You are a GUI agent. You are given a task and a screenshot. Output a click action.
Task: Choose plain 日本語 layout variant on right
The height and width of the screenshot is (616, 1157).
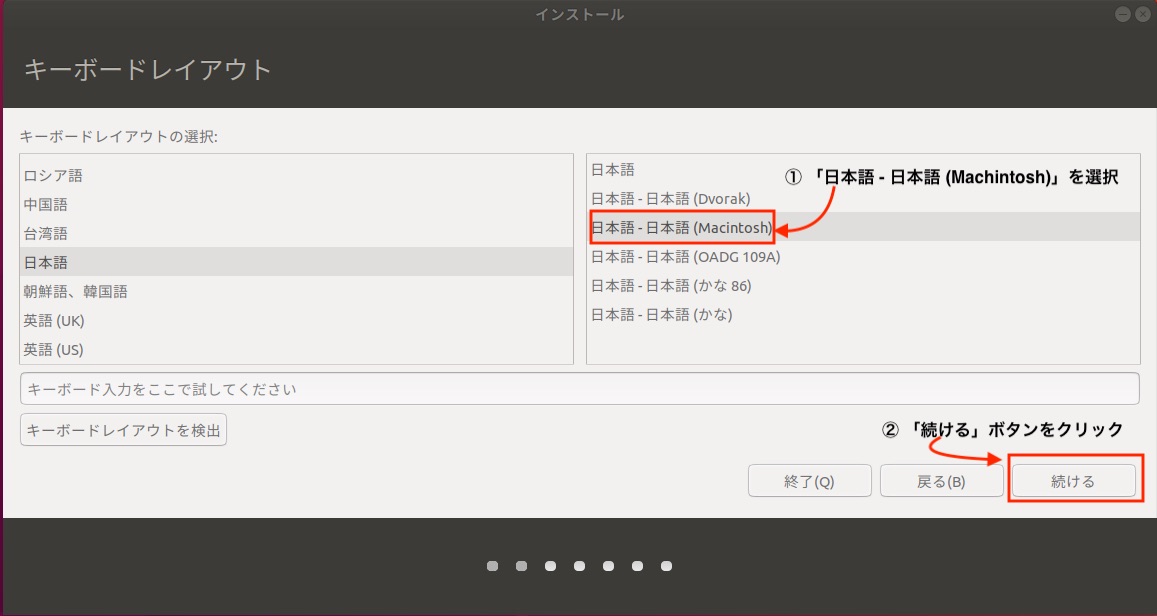(863, 170)
